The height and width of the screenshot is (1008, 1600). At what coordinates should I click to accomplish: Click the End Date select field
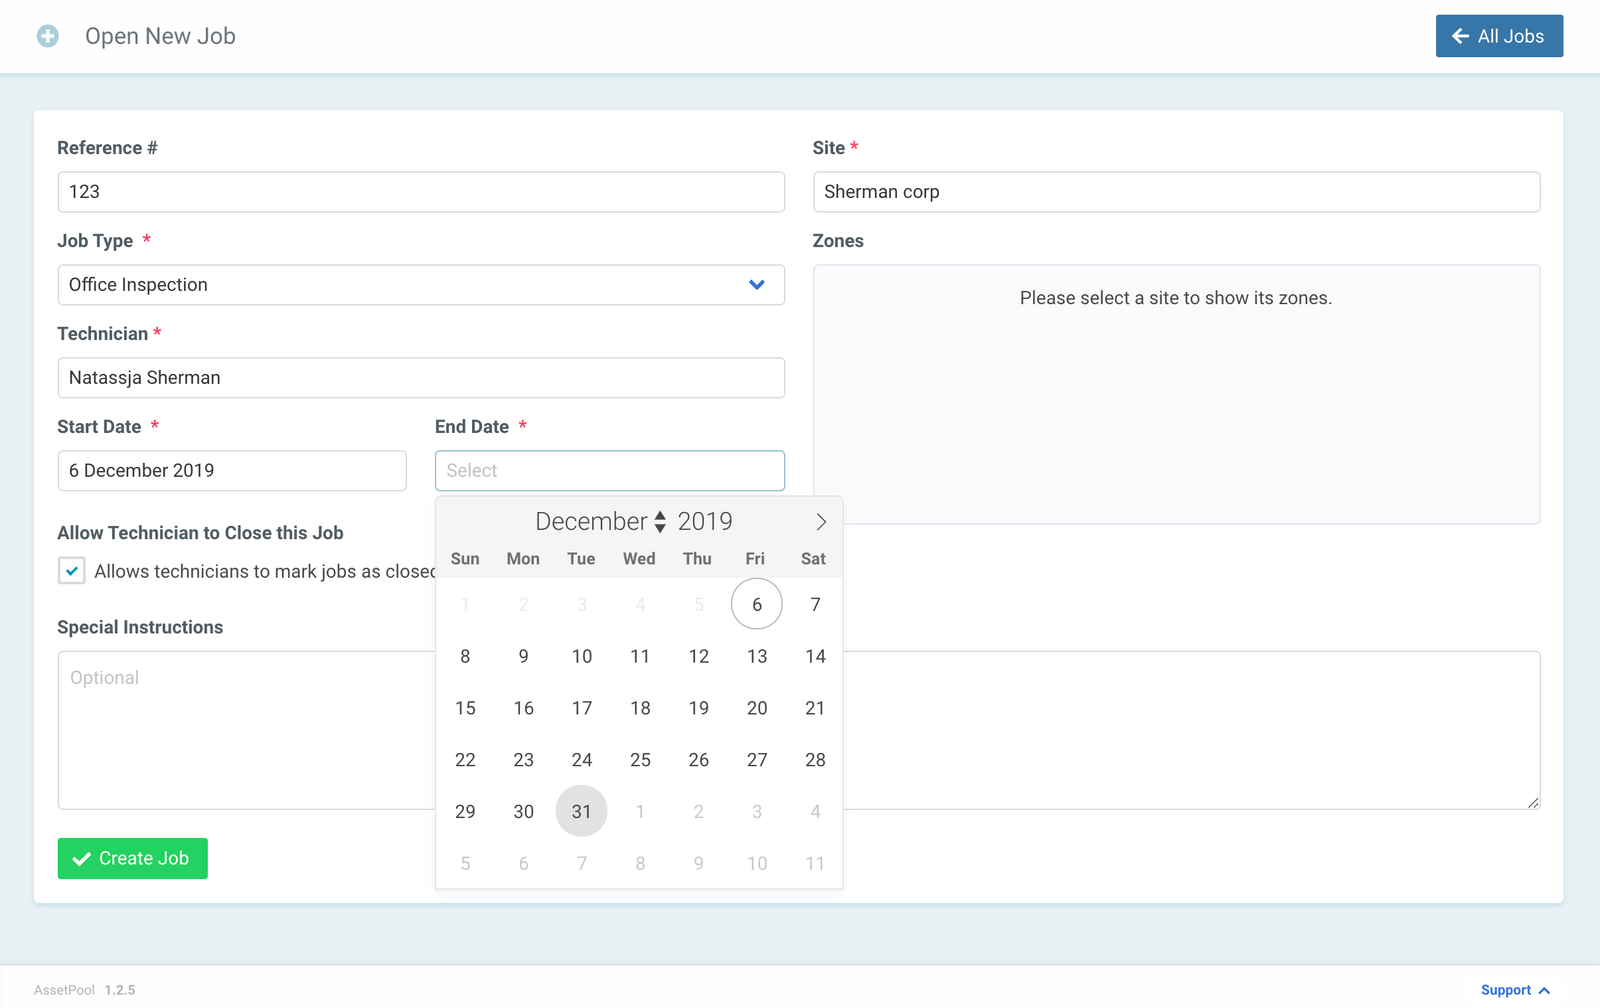coord(610,471)
